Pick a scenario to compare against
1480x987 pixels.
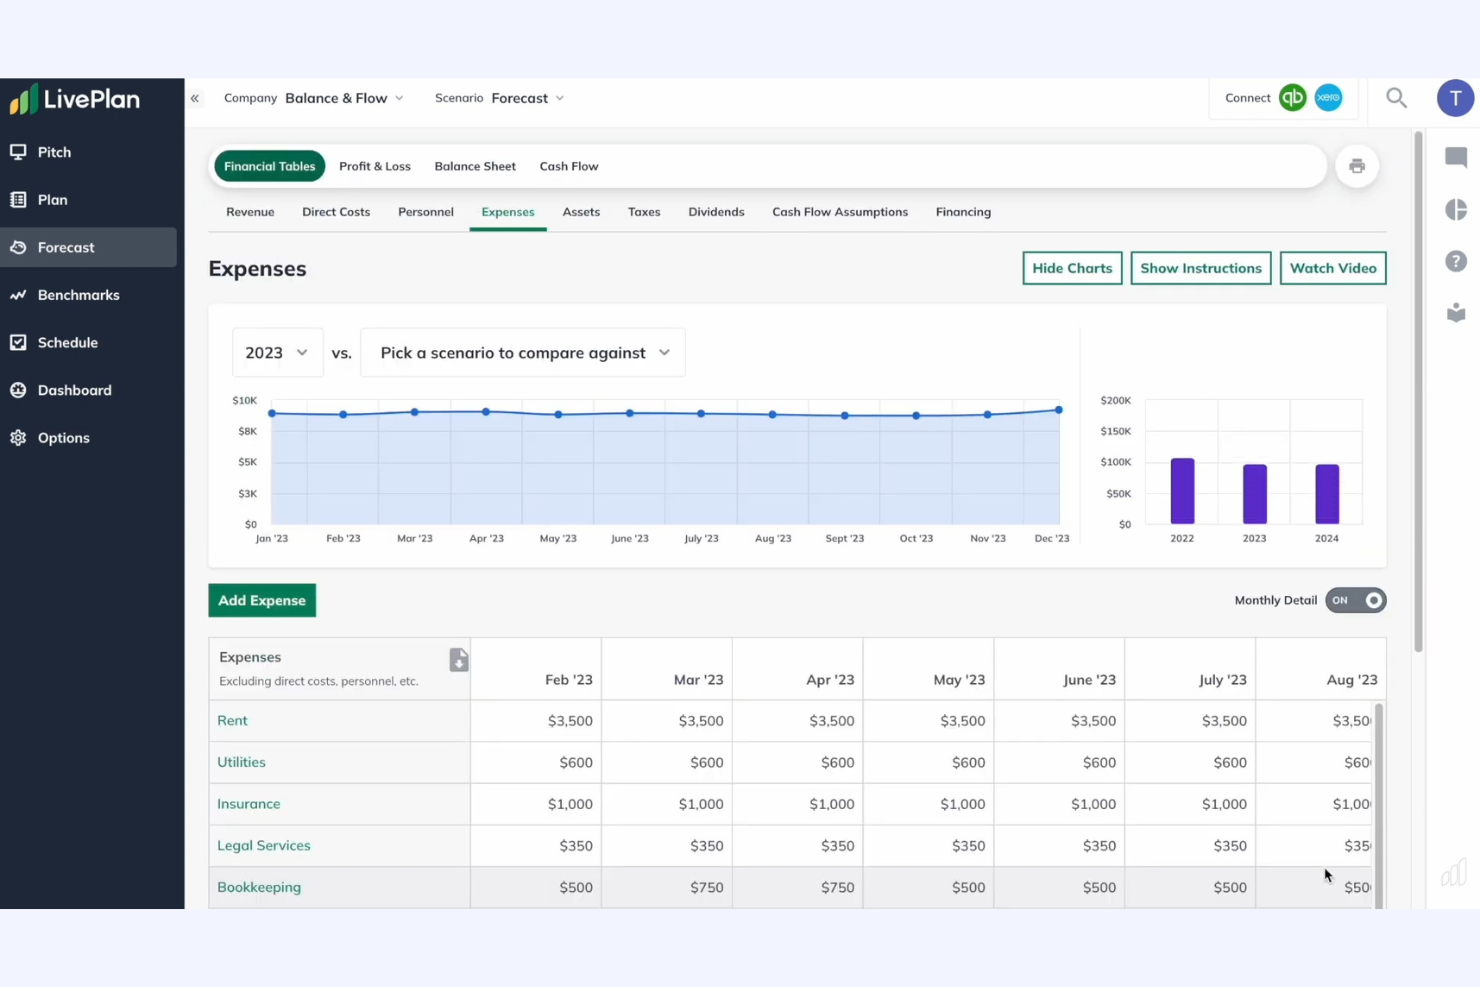521,352
